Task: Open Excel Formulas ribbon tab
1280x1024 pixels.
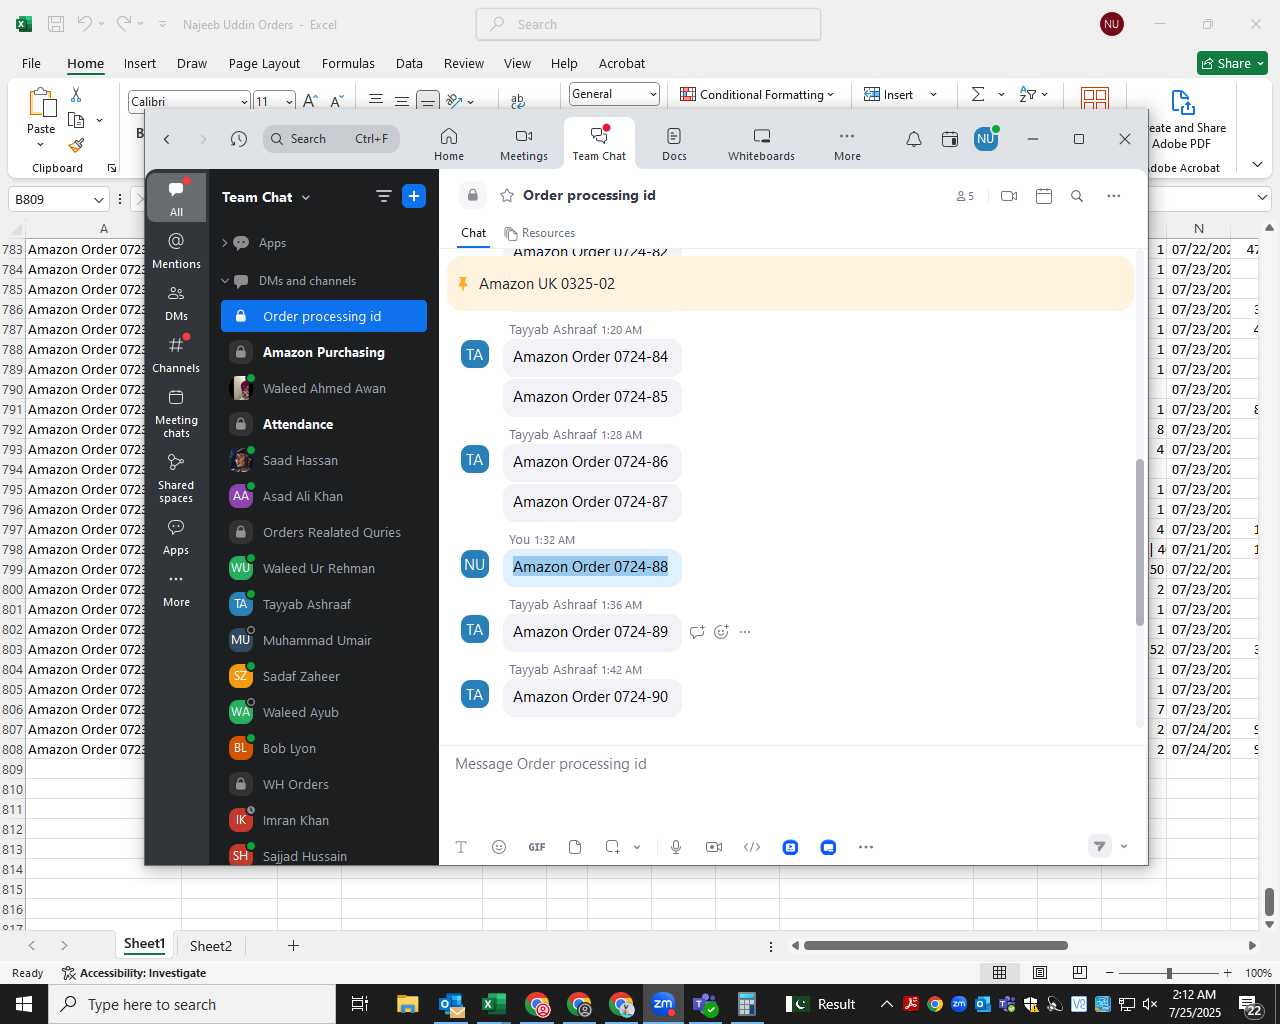Action: 348,63
